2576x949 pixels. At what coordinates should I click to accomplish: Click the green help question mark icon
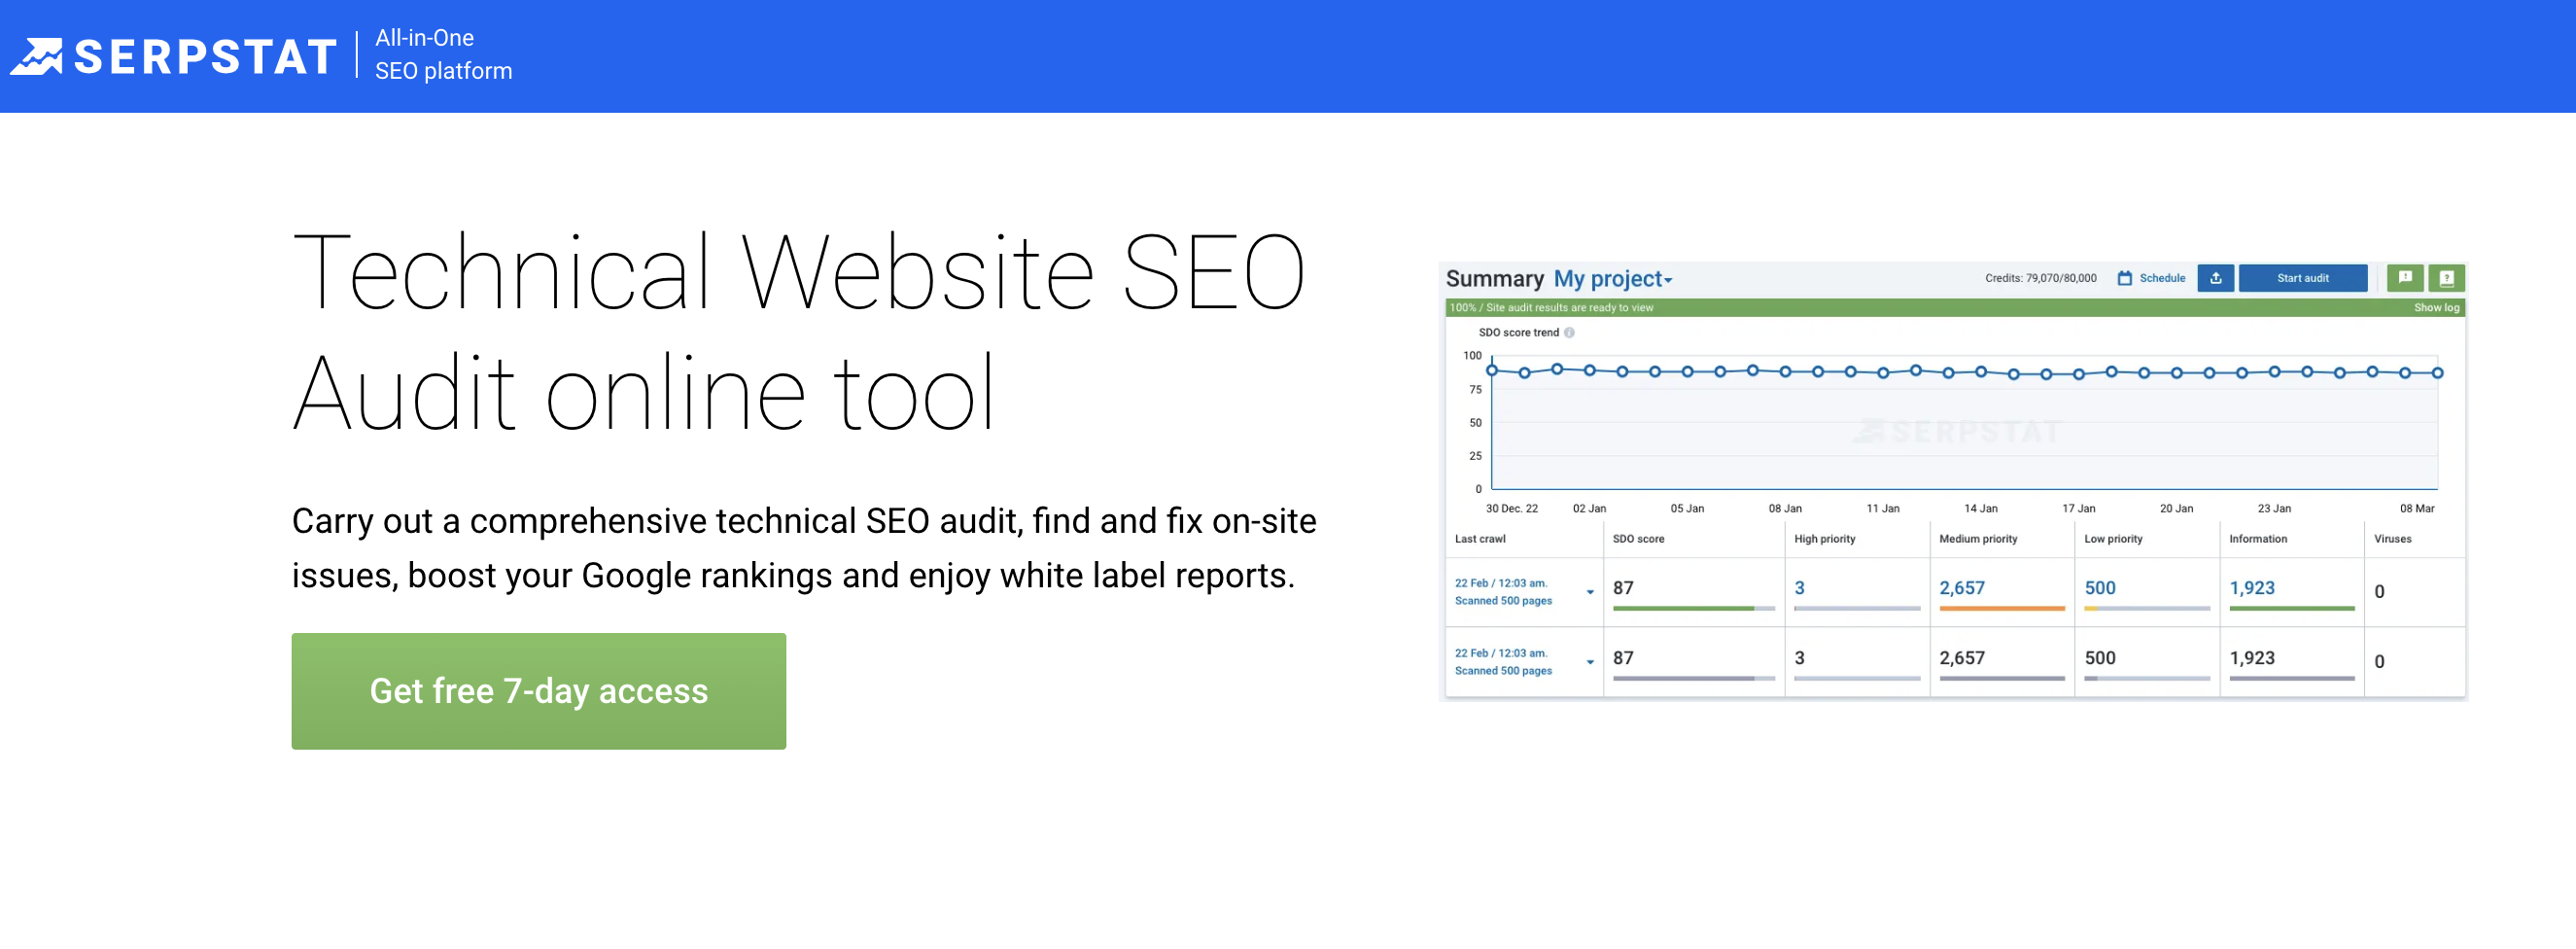pyautogui.click(x=2447, y=278)
